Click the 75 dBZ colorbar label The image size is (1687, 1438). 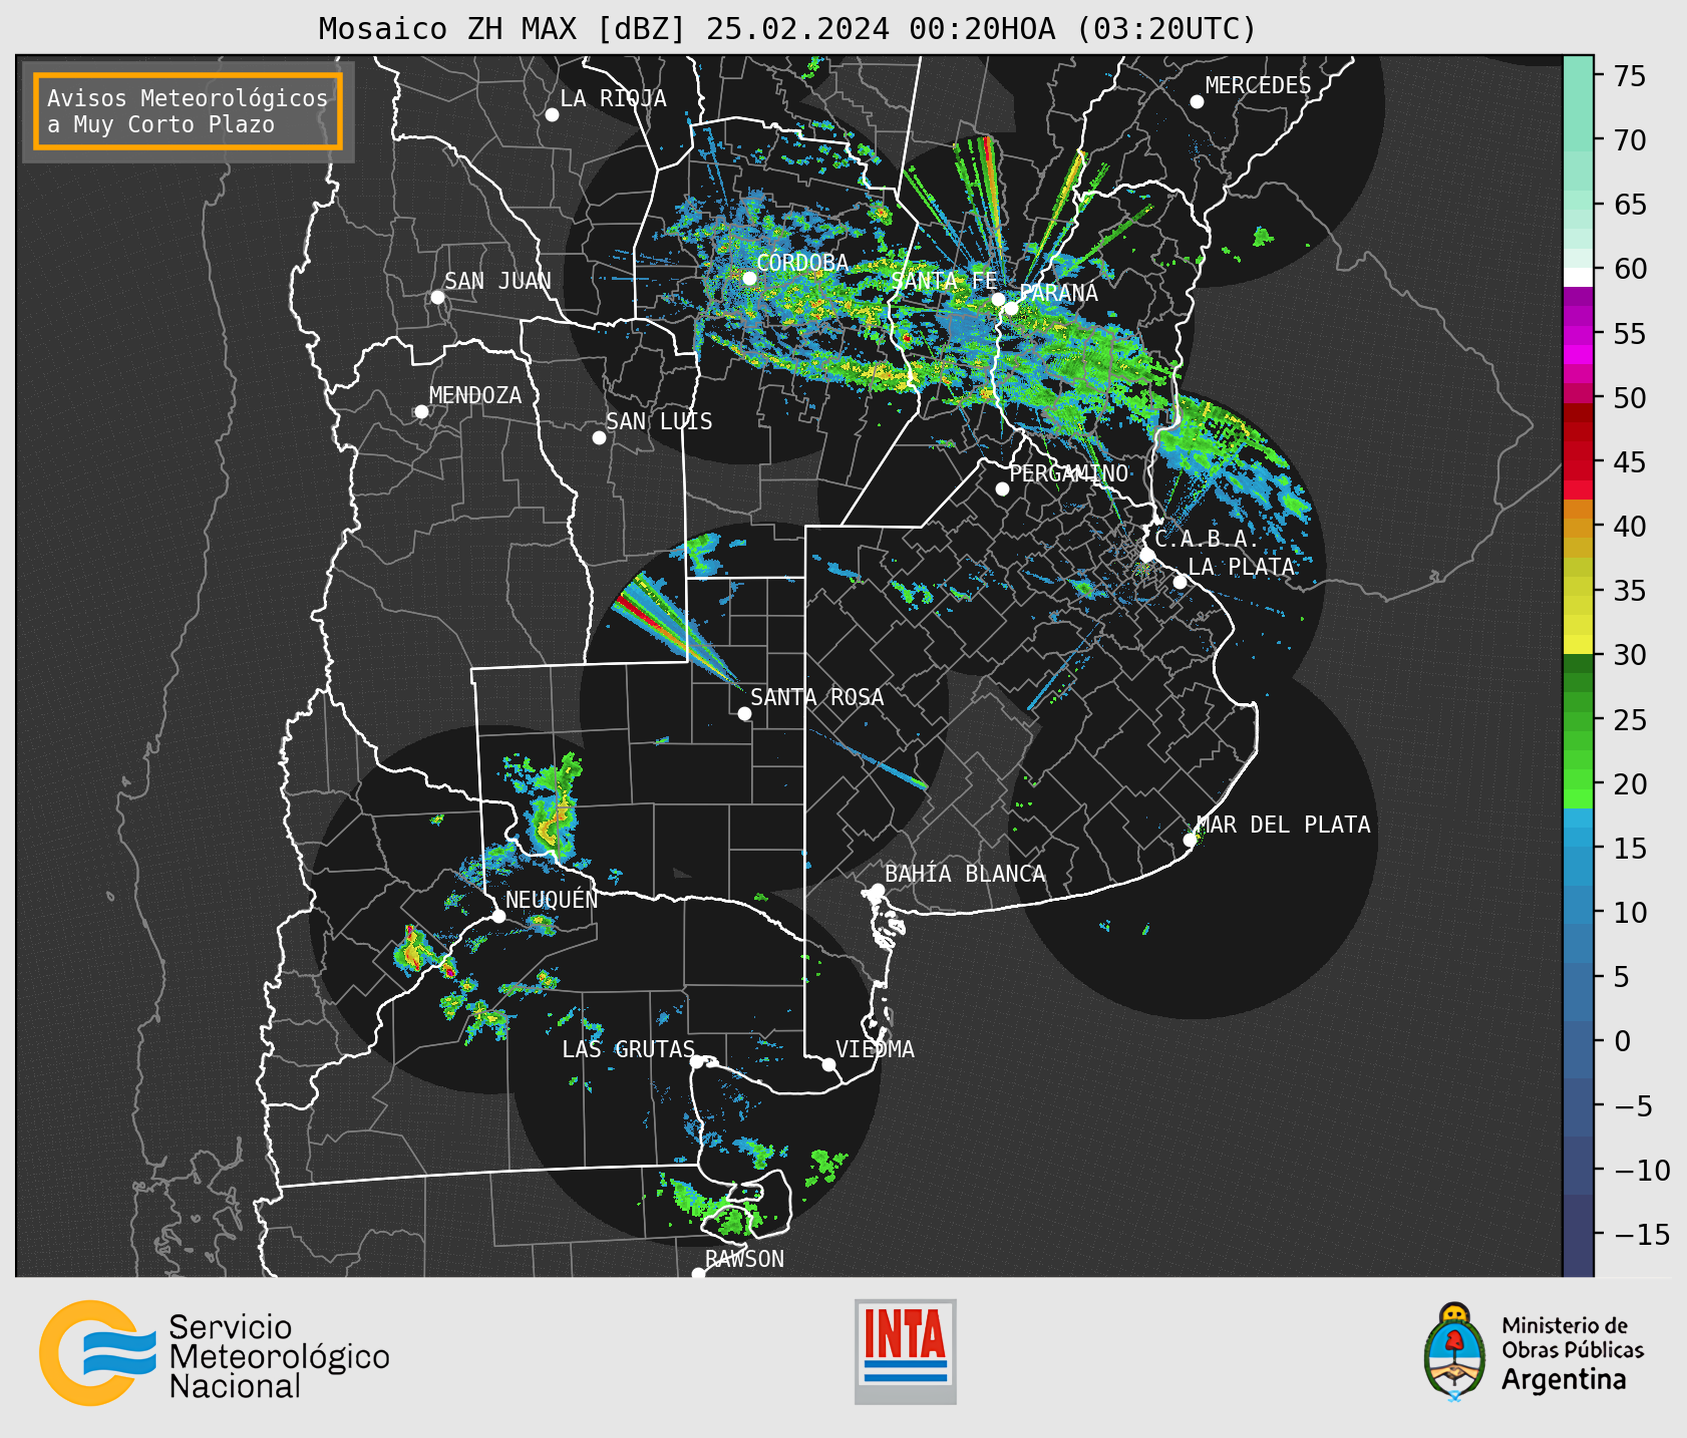tap(1630, 76)
